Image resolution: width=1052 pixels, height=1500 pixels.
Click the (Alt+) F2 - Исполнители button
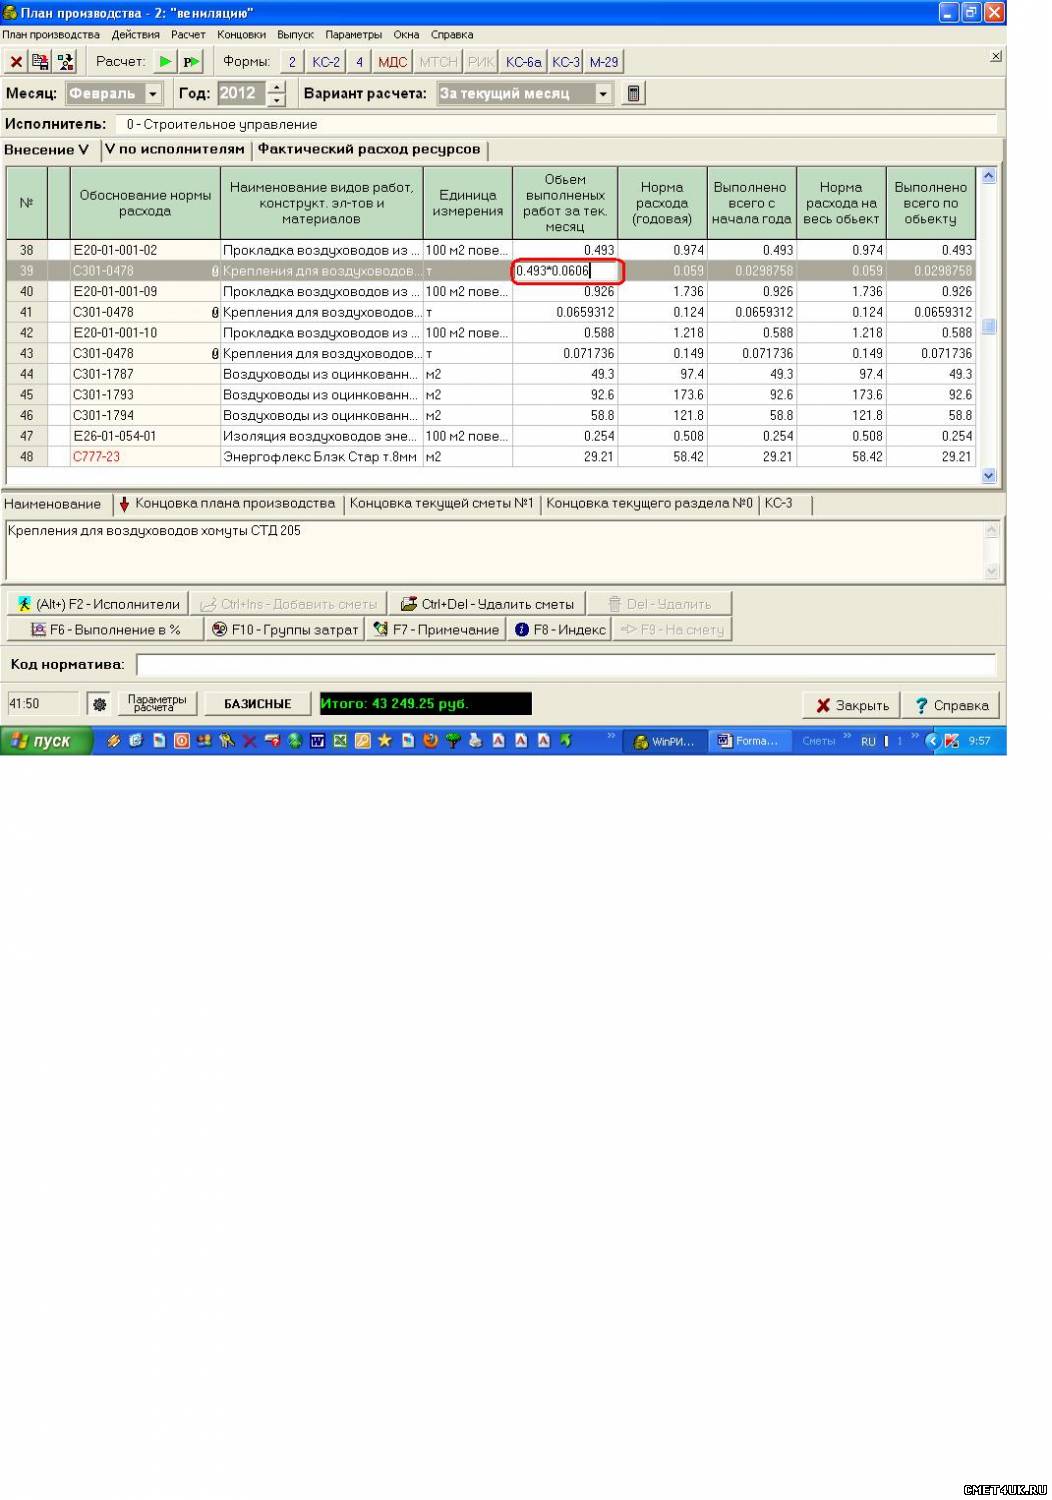click(98, 604)
